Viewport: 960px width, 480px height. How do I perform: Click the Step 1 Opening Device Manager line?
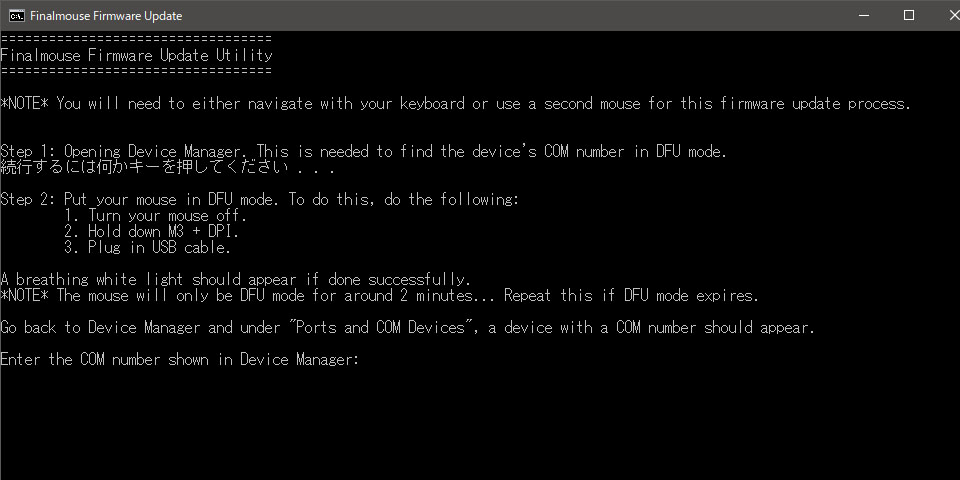[x=364, y=152]
